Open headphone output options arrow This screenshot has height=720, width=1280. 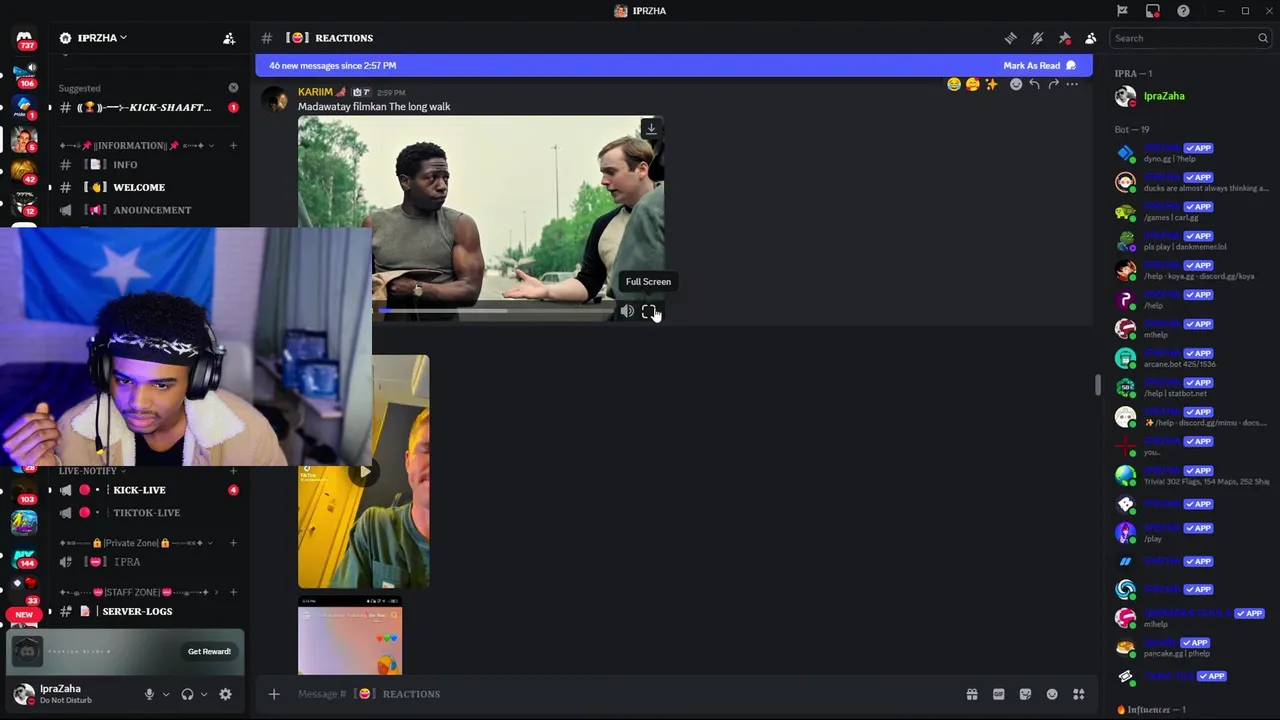204,694
